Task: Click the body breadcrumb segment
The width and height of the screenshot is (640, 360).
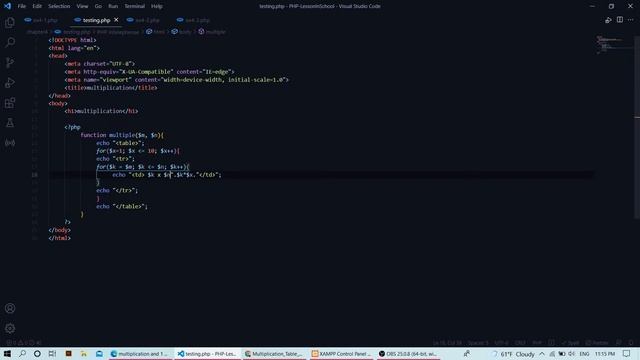Action: click(182, 32)
